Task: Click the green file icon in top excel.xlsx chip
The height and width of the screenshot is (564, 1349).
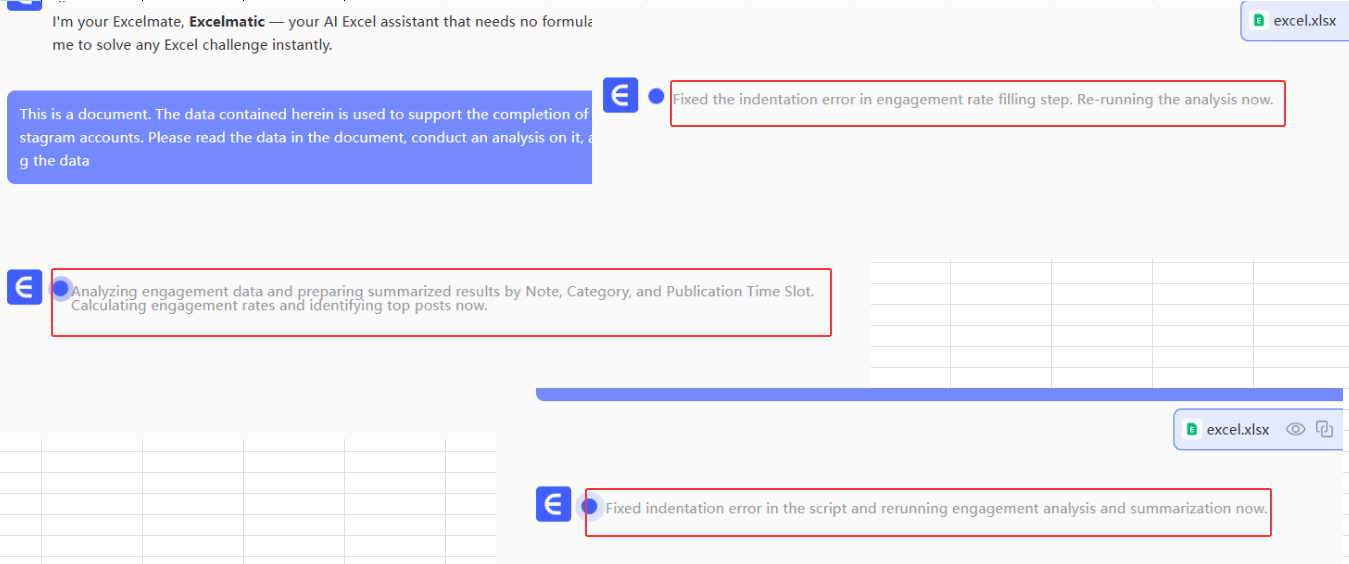Action: coord(1258,20)
